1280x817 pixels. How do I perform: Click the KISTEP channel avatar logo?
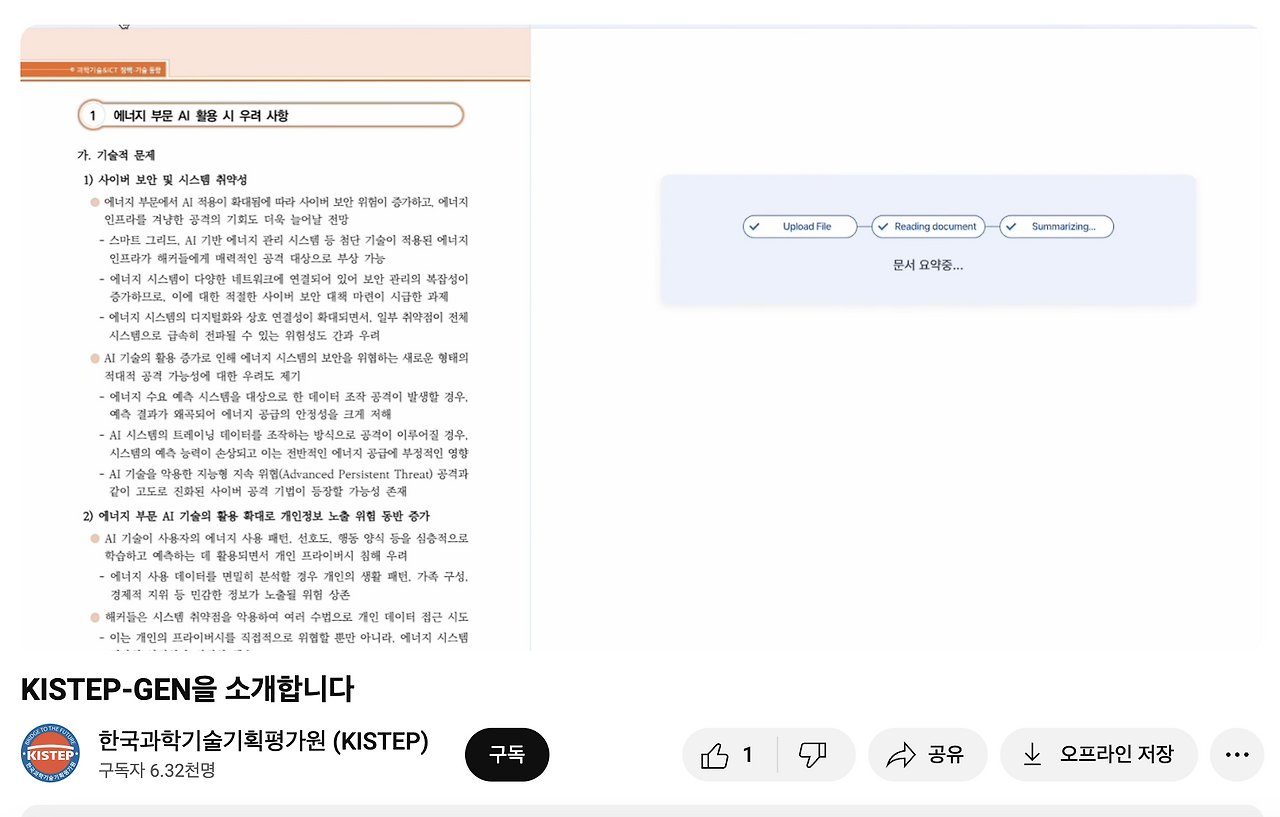pos(50,754)
